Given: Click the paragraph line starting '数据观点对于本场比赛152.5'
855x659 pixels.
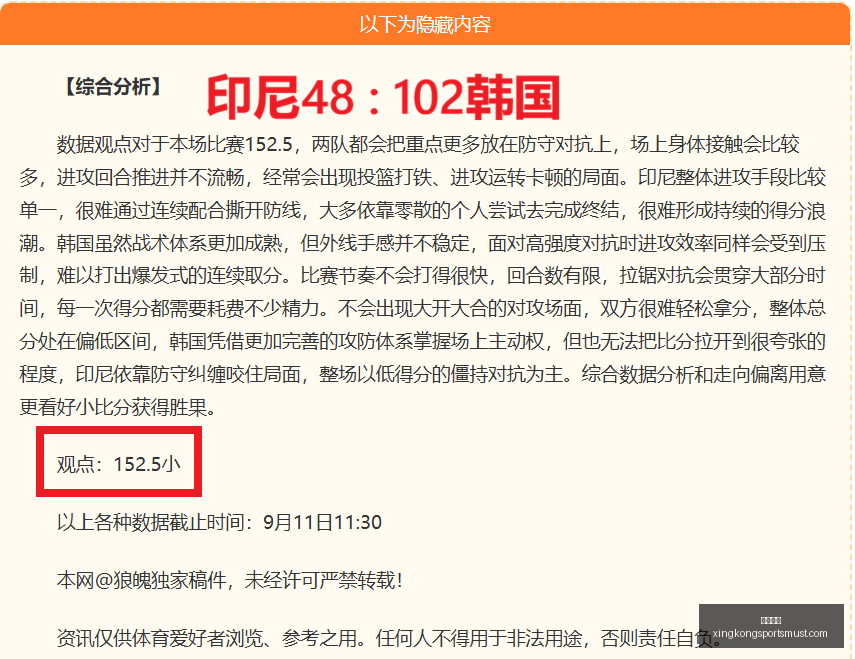Looking at the screenshot, I should coord(428,144).
